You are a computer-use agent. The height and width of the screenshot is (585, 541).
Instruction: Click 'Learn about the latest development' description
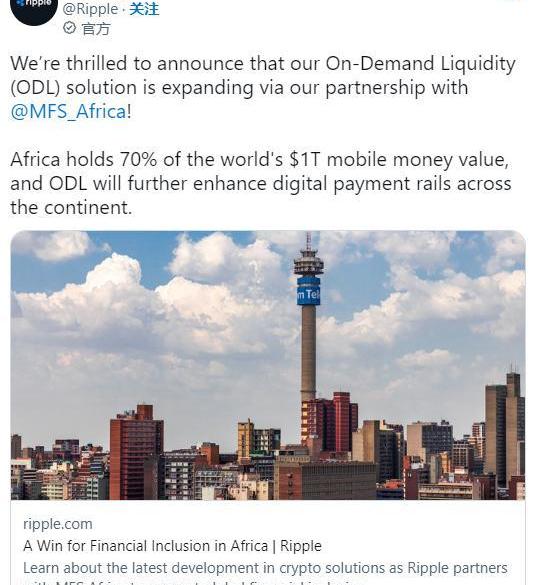(x=265, y=568)
